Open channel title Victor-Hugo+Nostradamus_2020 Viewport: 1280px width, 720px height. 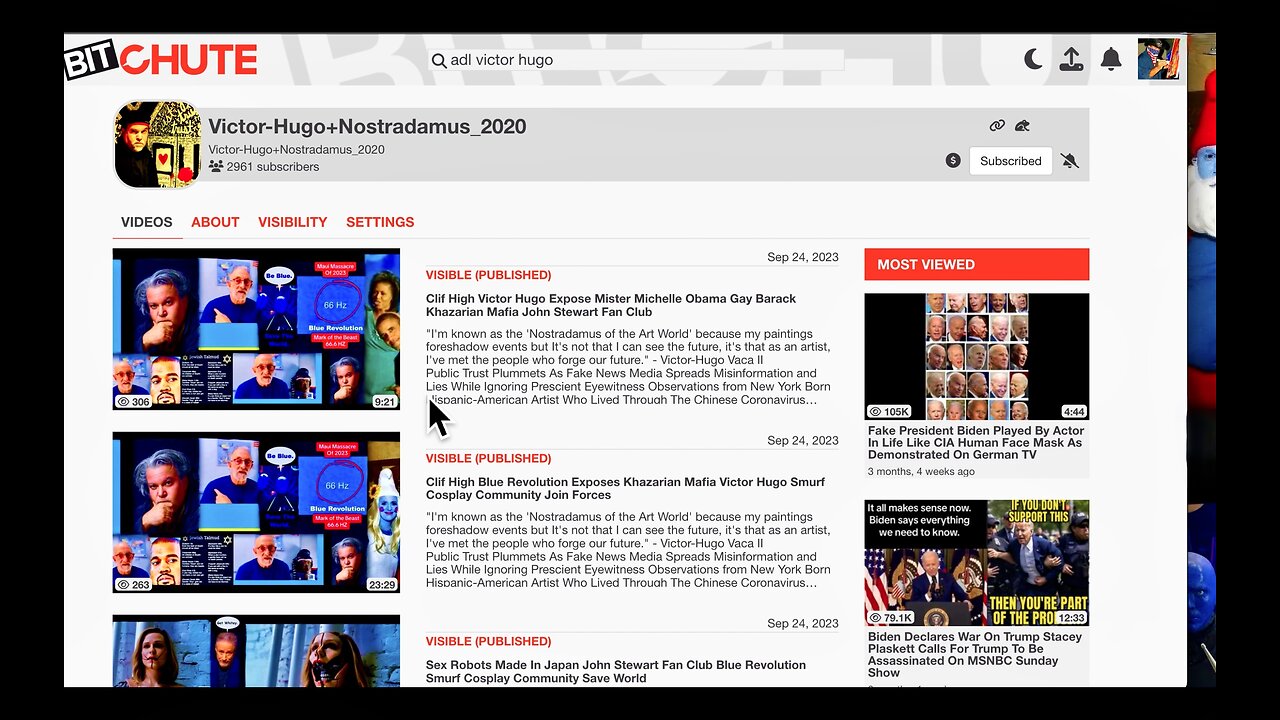coord(367,127)
